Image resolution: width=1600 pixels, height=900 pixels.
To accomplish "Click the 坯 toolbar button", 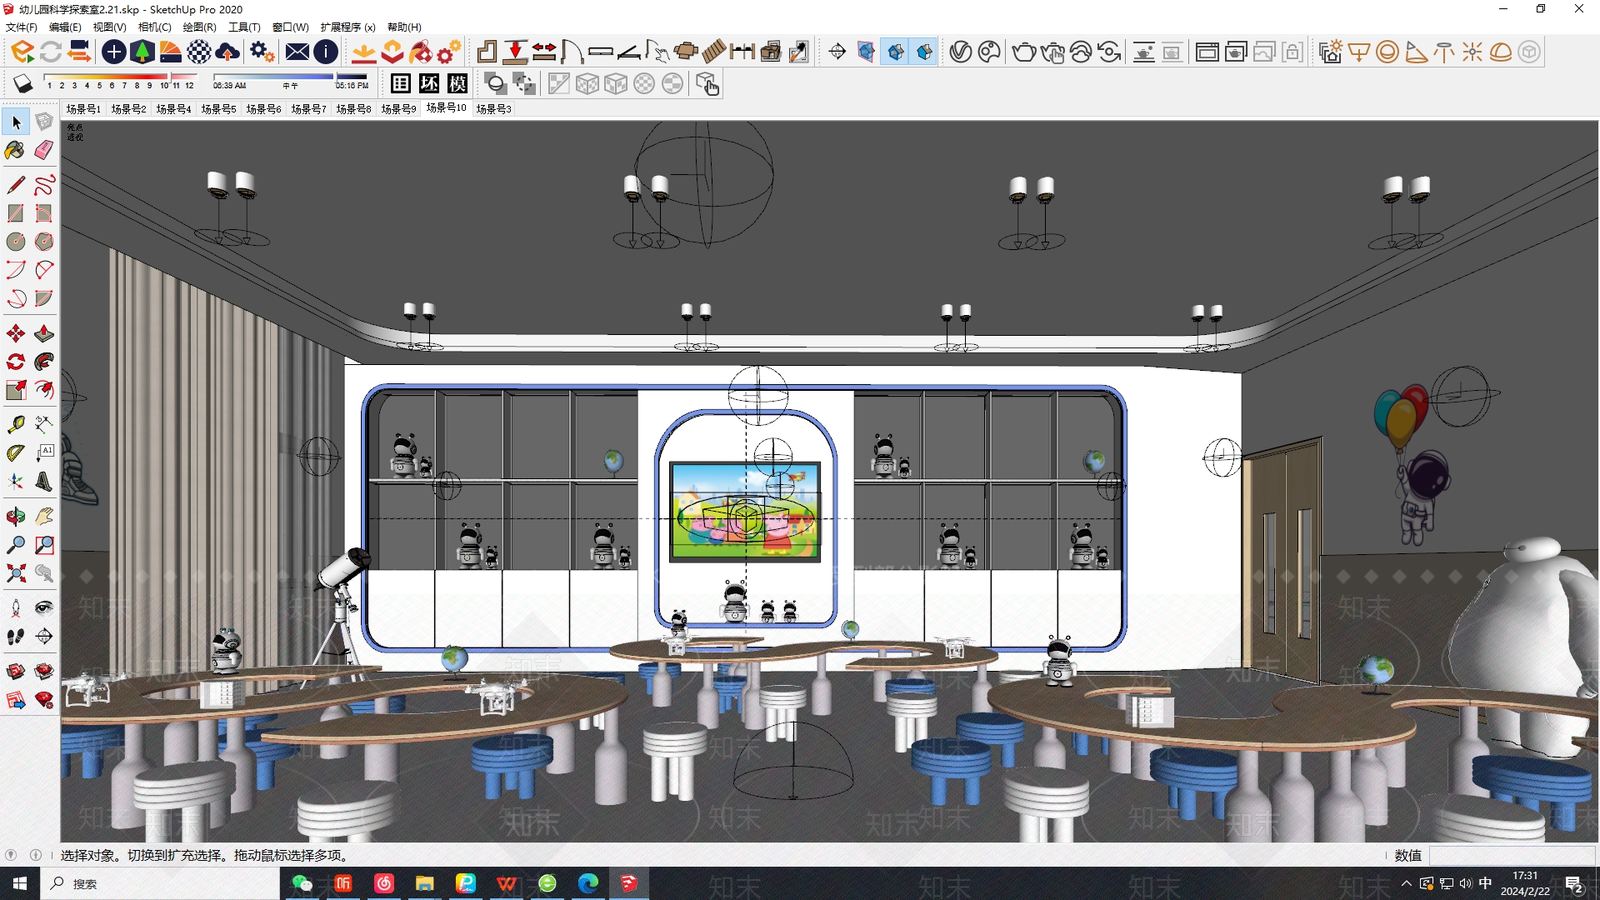I will (429, 84).
